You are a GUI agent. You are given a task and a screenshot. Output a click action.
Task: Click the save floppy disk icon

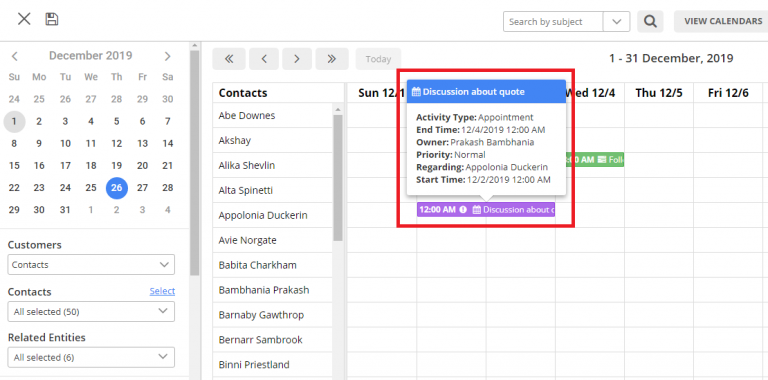(x=51, y=19)
